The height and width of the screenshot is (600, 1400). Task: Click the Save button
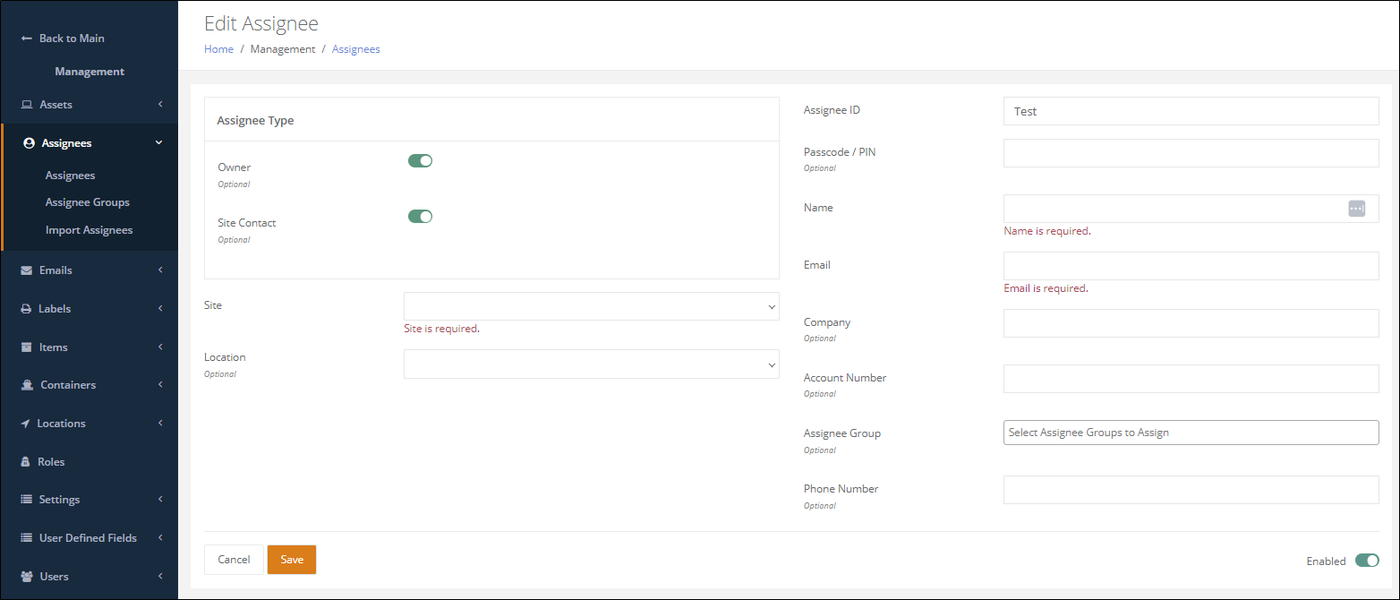point(292,560)
